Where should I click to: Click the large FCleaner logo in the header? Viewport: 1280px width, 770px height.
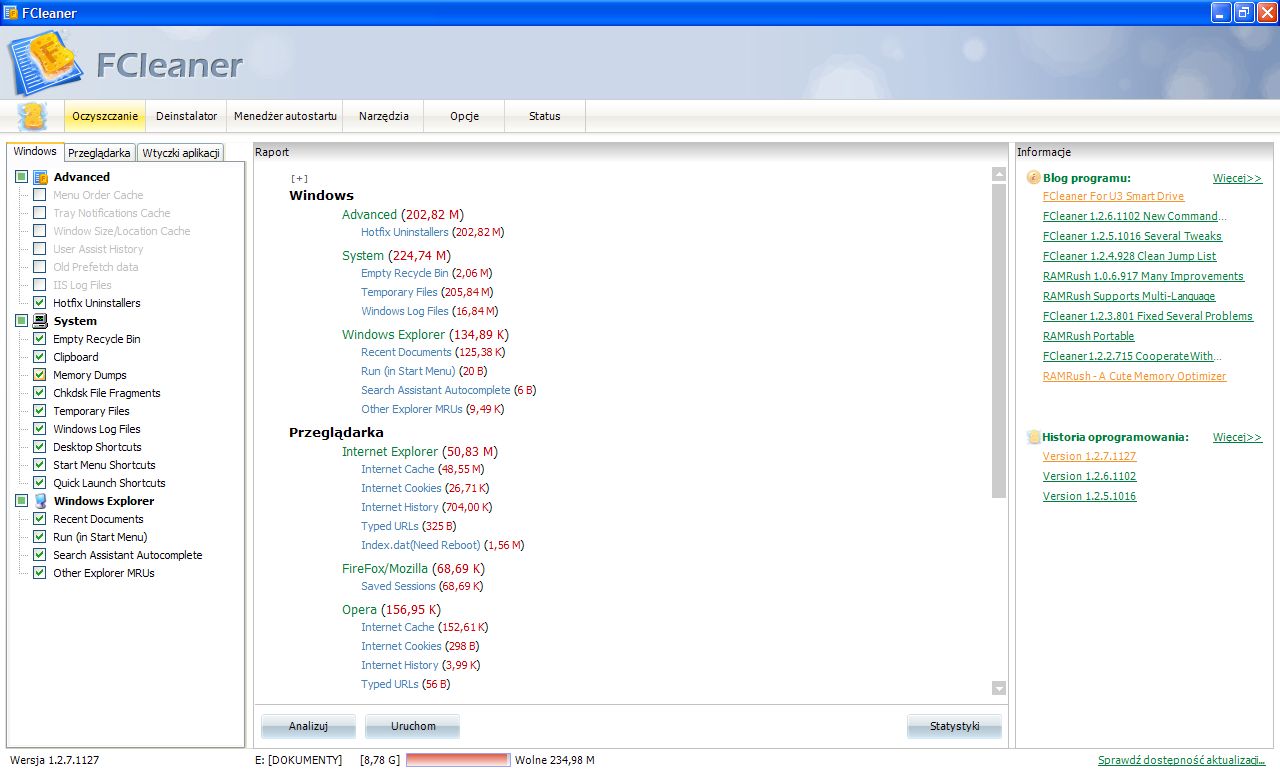(46, 64)
